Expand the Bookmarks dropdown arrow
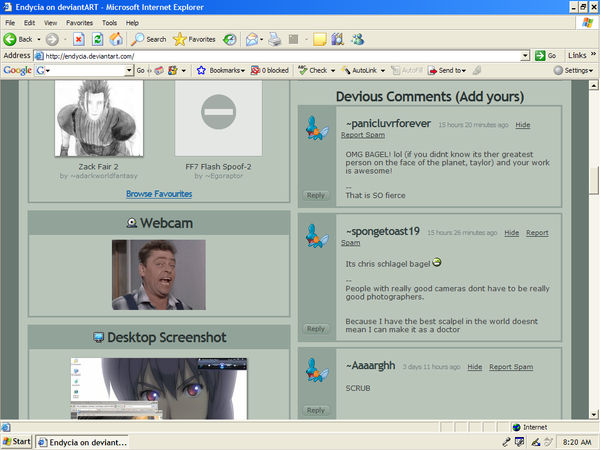Image resolution: width=600 pixels, height=450 pixels. tap(243, 71)
